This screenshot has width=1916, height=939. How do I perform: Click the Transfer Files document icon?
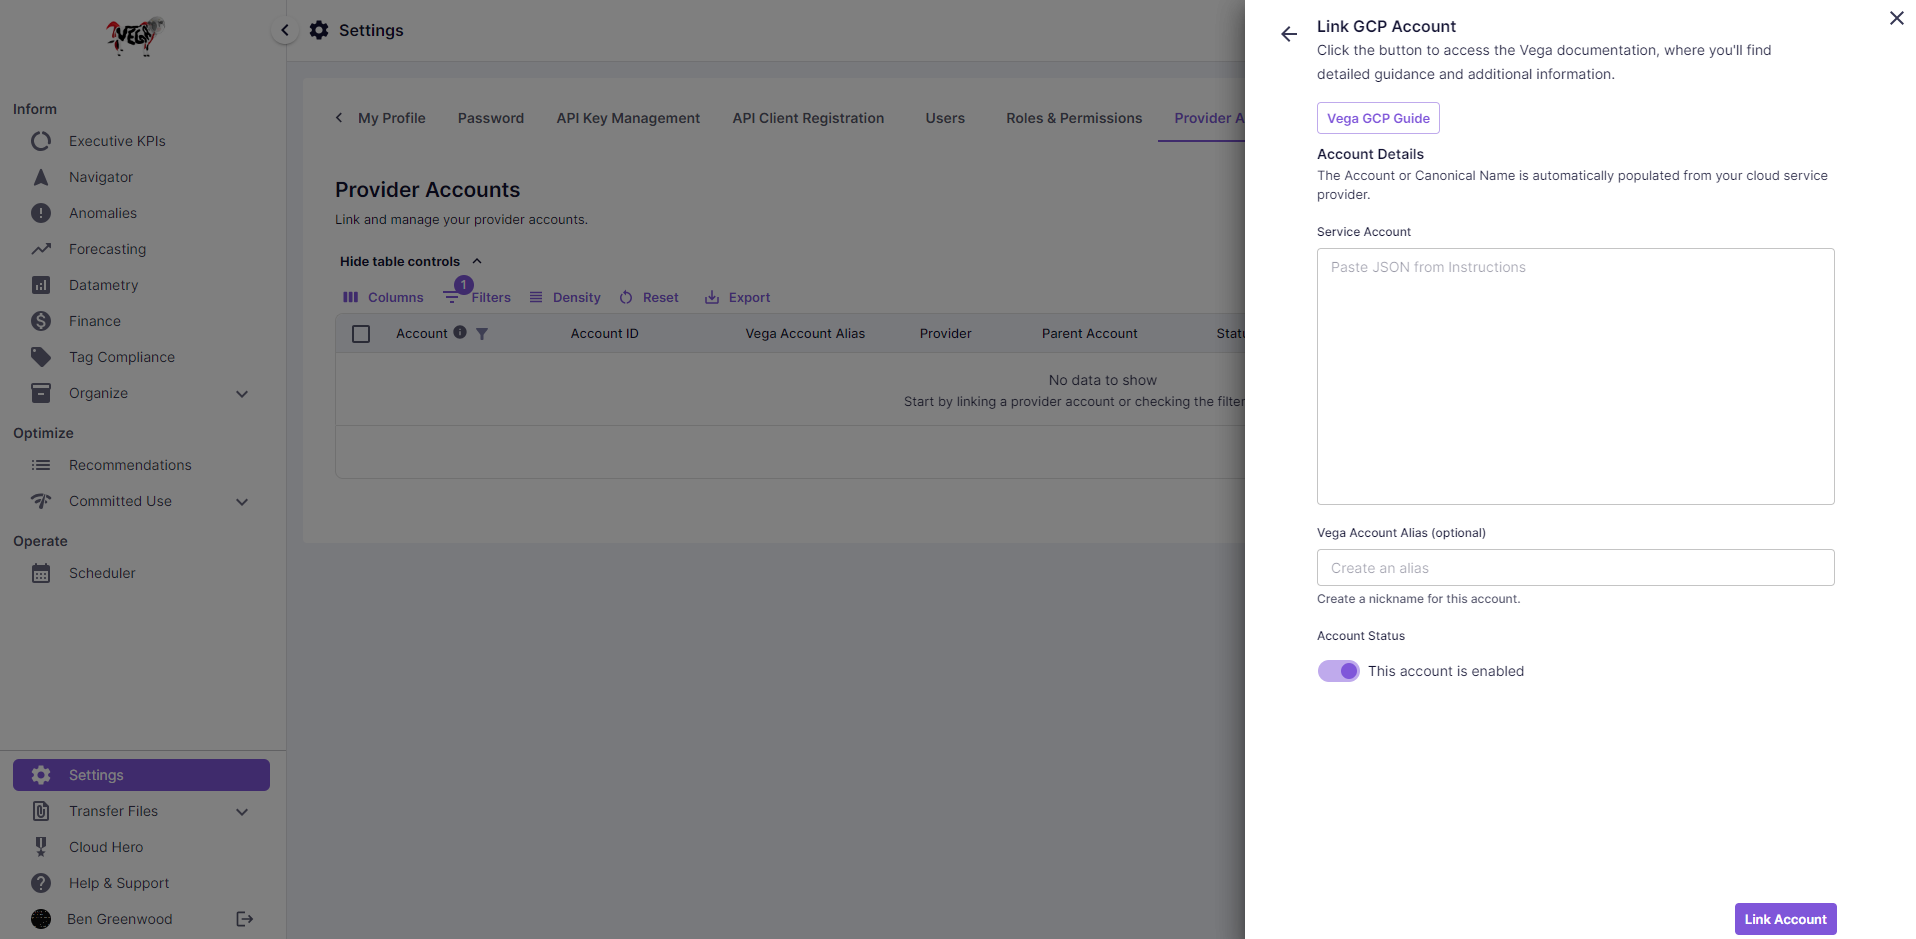click(41, 811)
